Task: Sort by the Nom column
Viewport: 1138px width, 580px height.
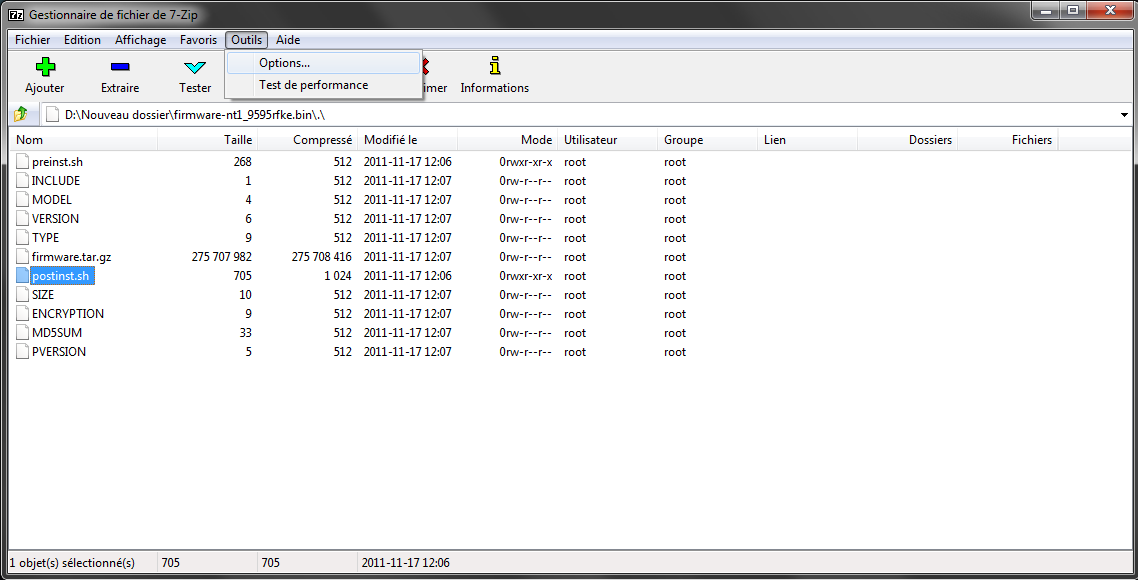Action: pyautogui.click(x=84, y=140)
